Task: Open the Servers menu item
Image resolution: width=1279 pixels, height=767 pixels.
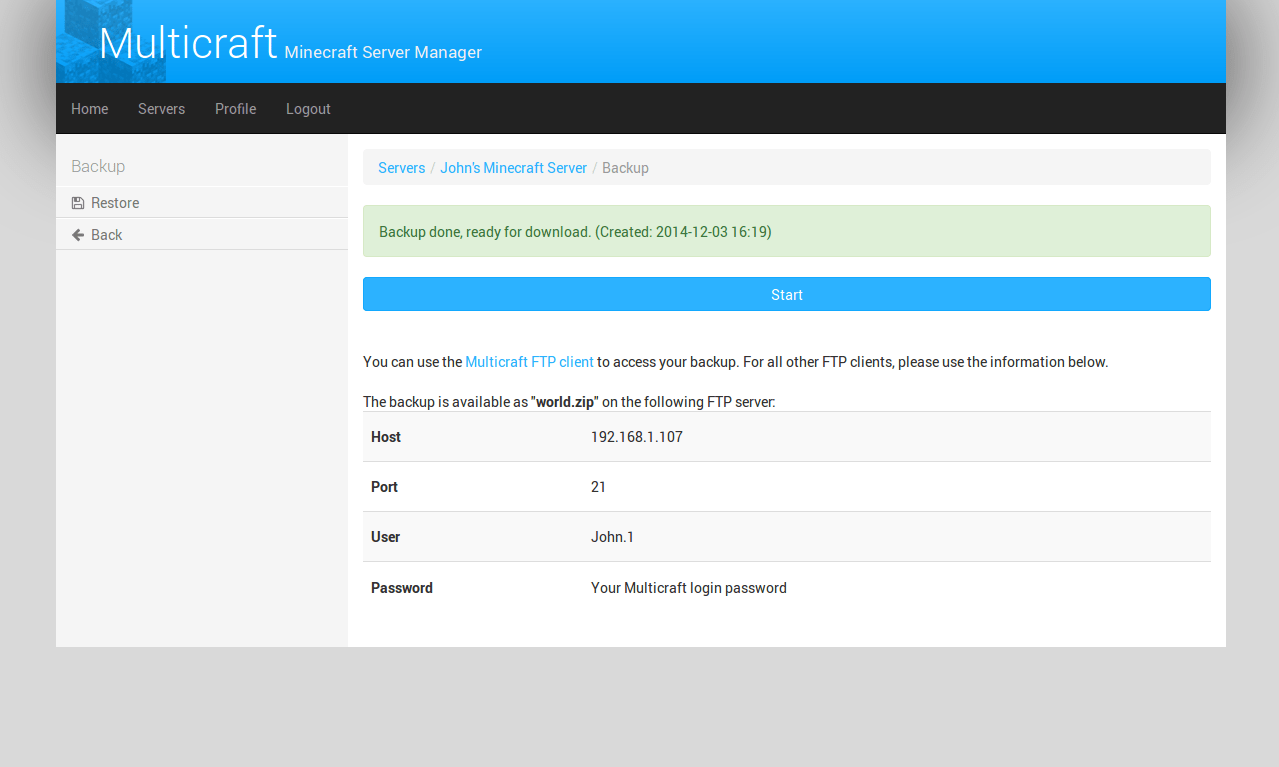Action: click(161, 109)
